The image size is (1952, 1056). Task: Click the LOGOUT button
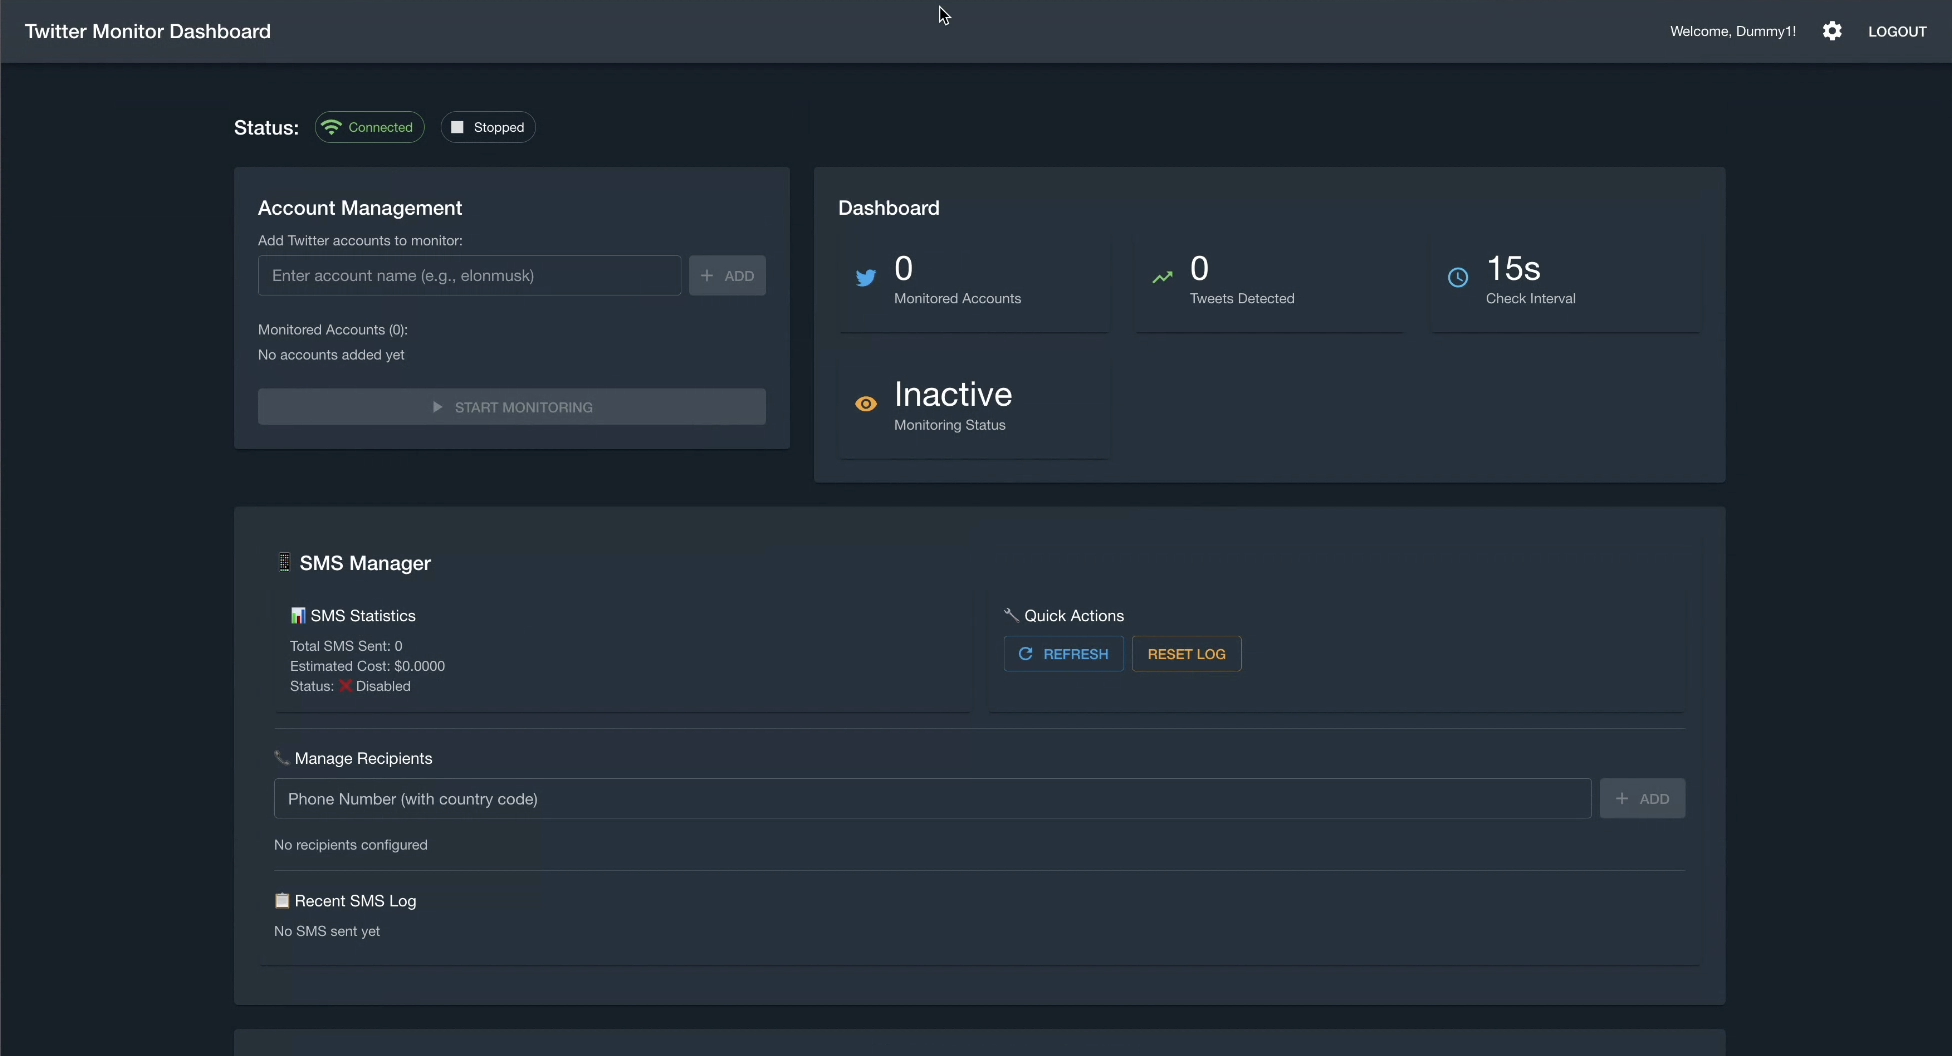coord(1897,31)
